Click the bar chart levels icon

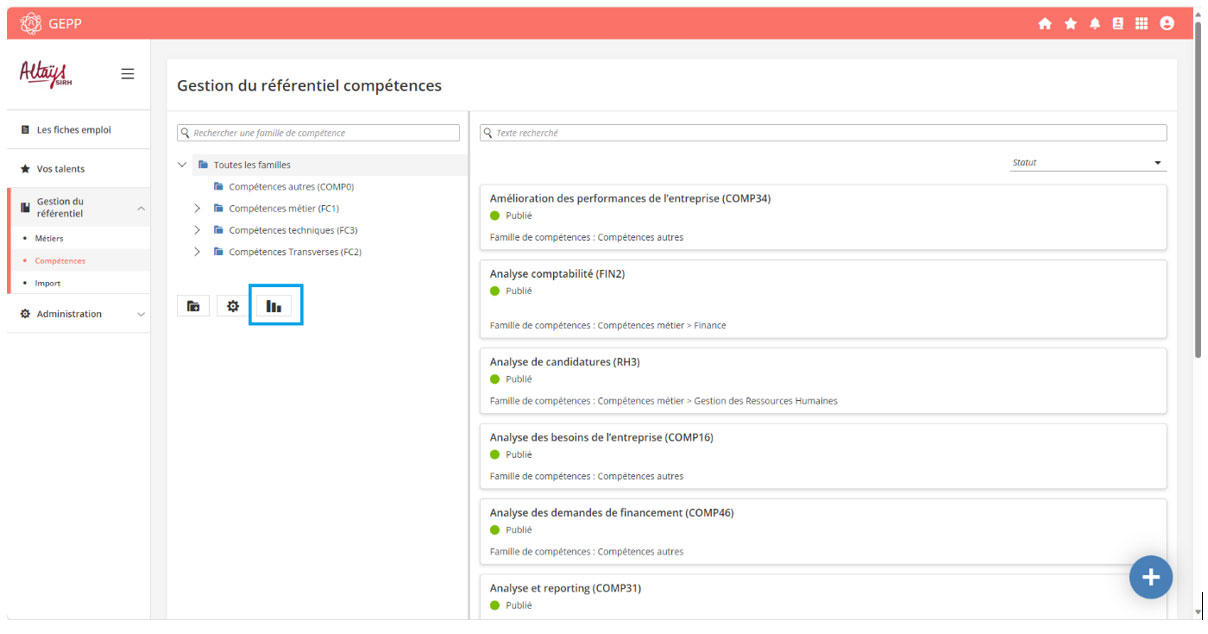[274, 306]
